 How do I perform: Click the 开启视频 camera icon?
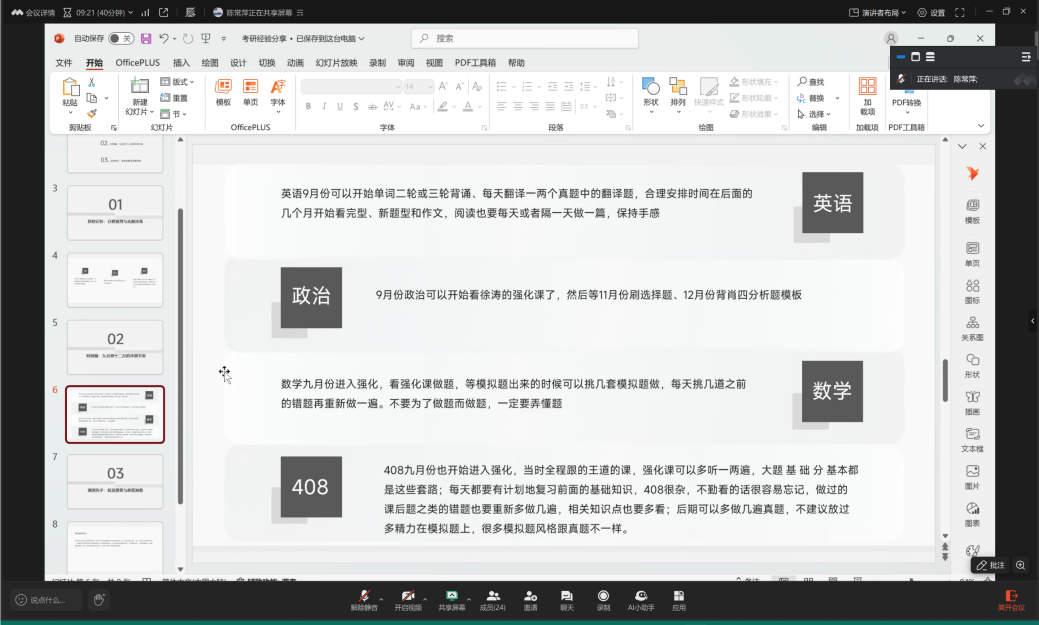(407, 596)
